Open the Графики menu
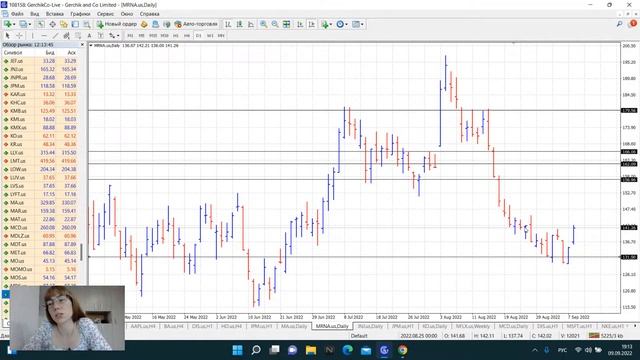The height and width of the screenshot is (360, 640). (80, 14)
